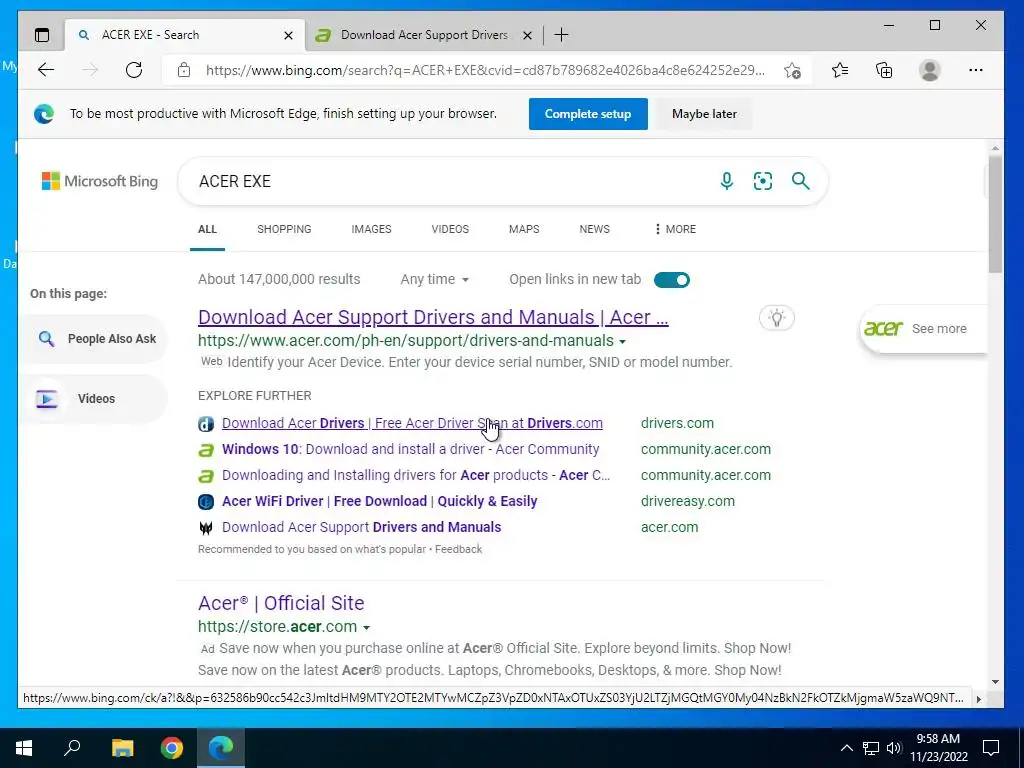Show hidden system tray icons
This screenshot has width=1024, height=768.
(846, 748)
